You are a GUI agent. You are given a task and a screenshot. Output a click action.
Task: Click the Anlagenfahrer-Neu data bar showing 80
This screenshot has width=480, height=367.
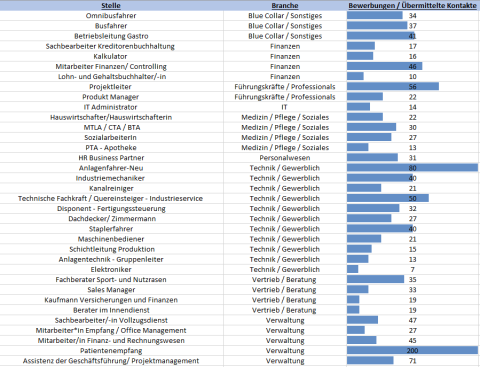412,168
